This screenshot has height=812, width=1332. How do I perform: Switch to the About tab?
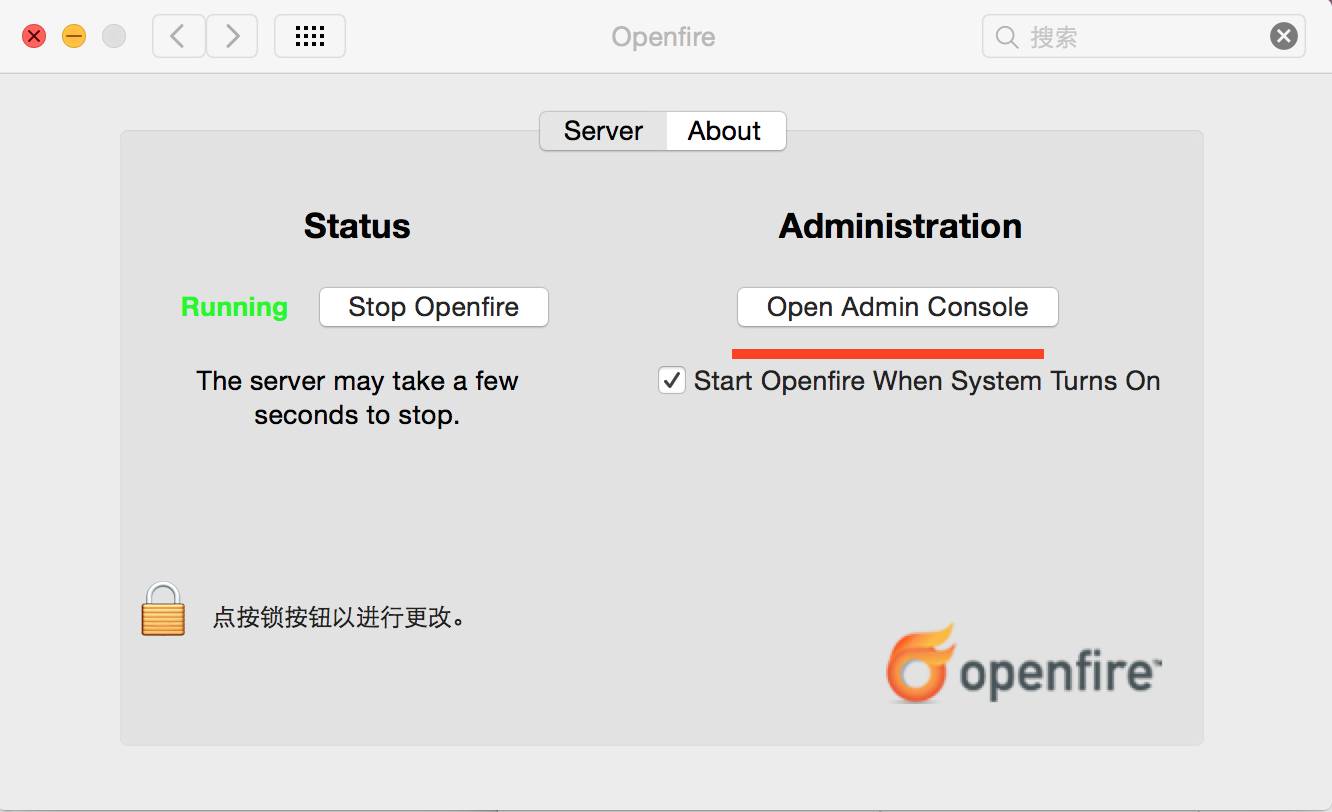coord(725,131)
